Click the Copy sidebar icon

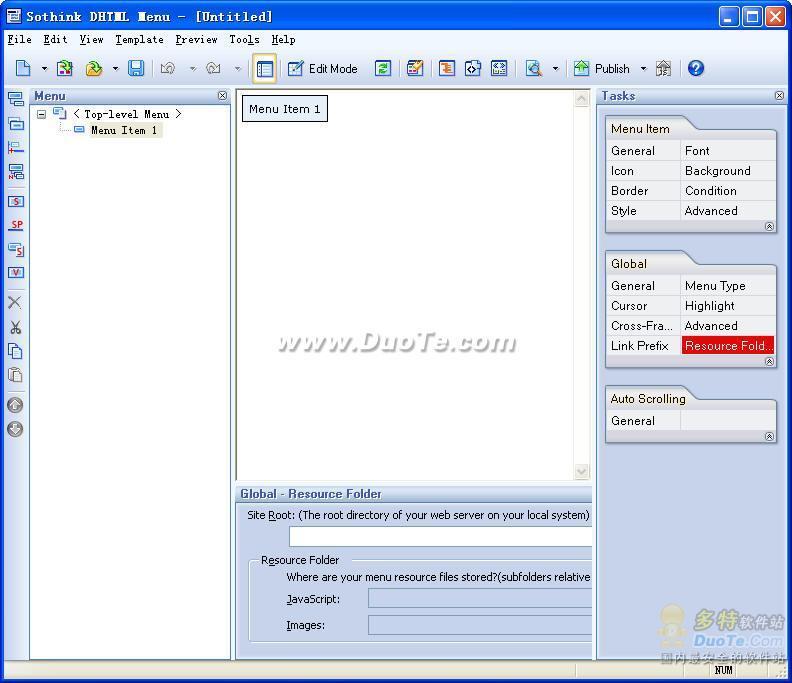click(x=15, y=351)
